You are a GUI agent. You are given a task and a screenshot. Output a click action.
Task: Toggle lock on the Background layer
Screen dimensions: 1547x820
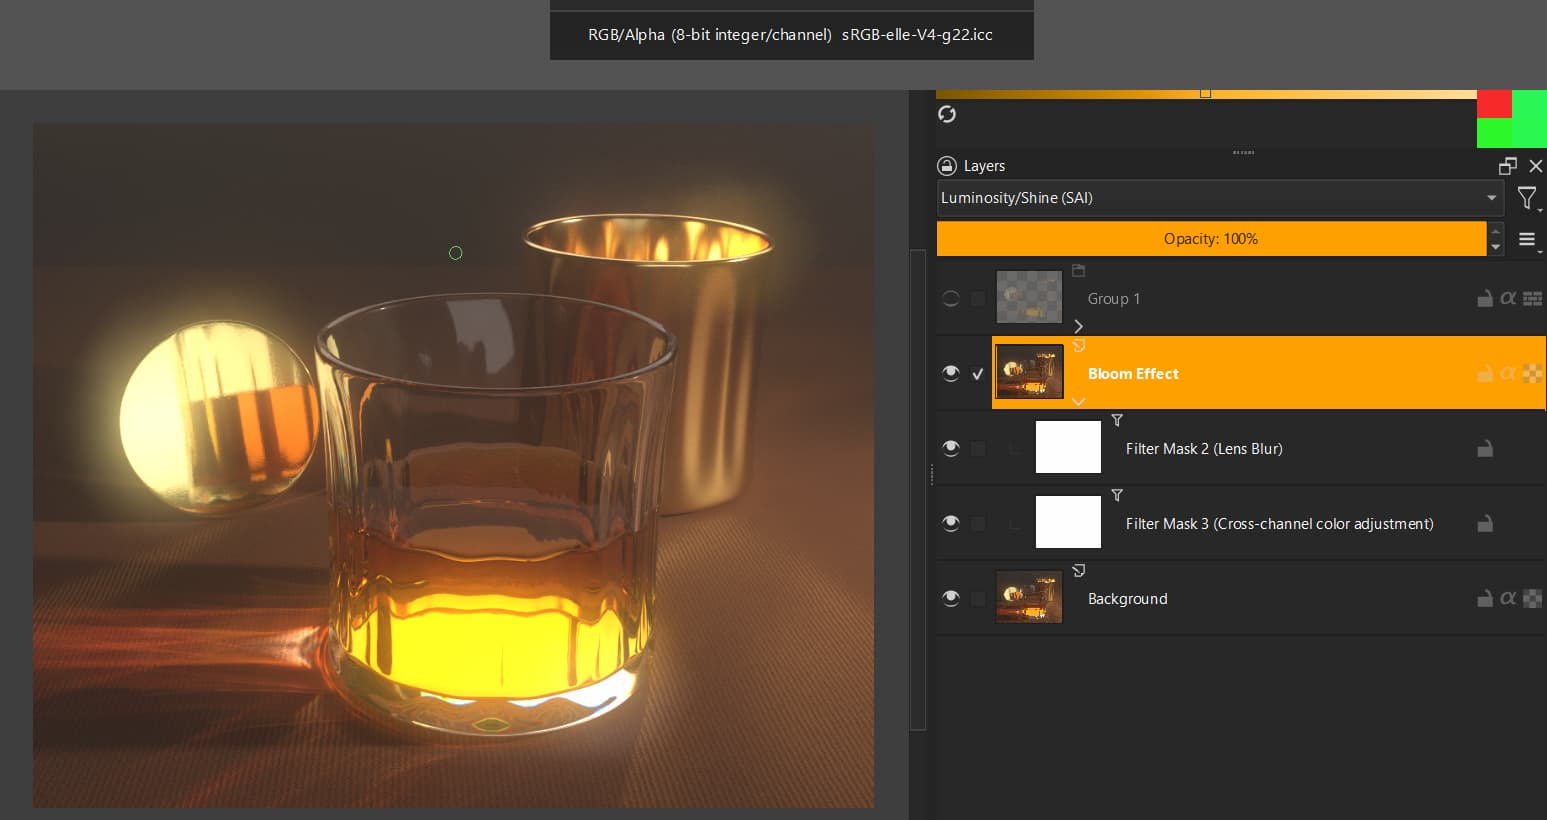pyautogui.click(x=1485, y=599)
